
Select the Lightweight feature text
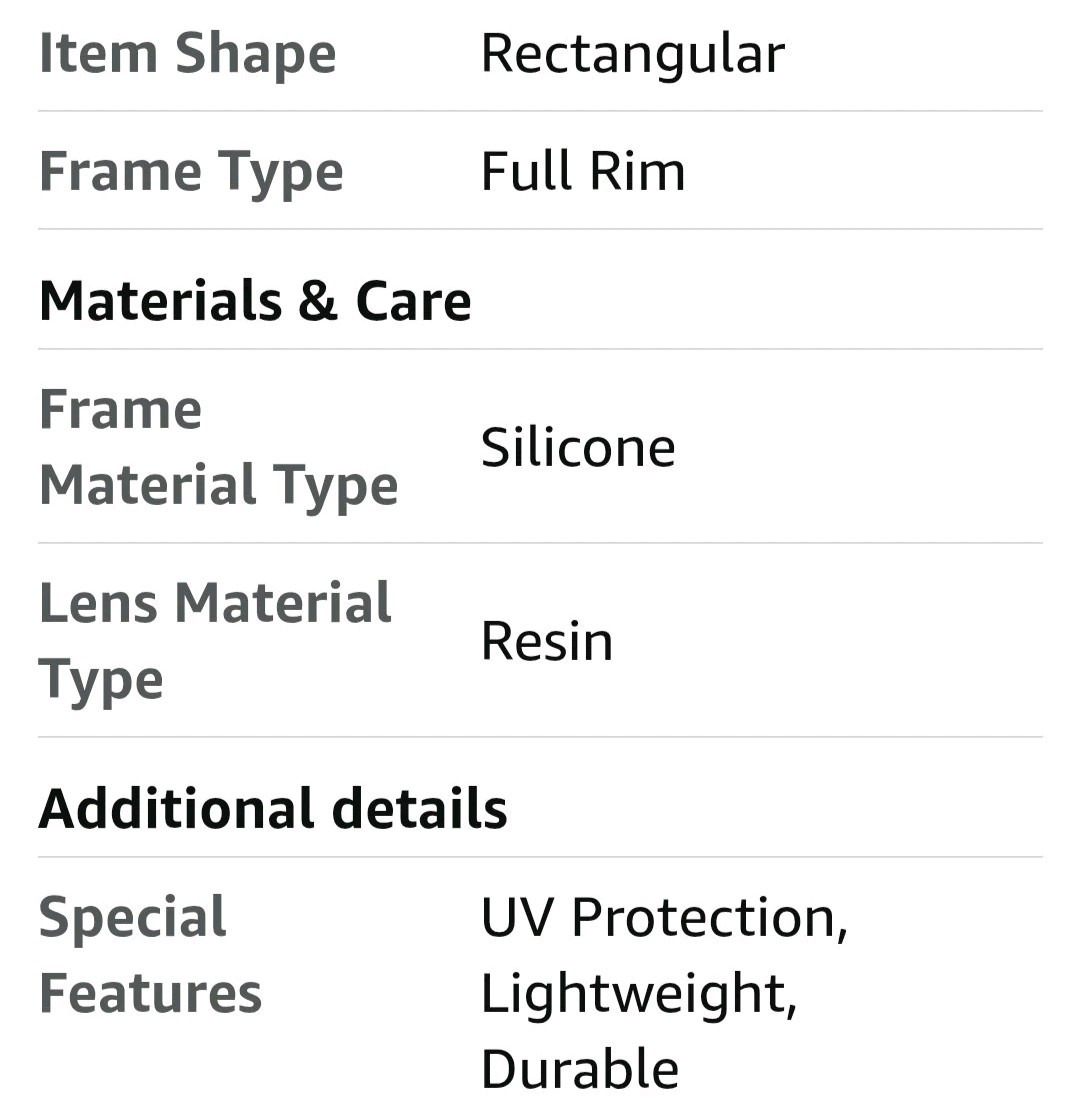click(638, 993)
